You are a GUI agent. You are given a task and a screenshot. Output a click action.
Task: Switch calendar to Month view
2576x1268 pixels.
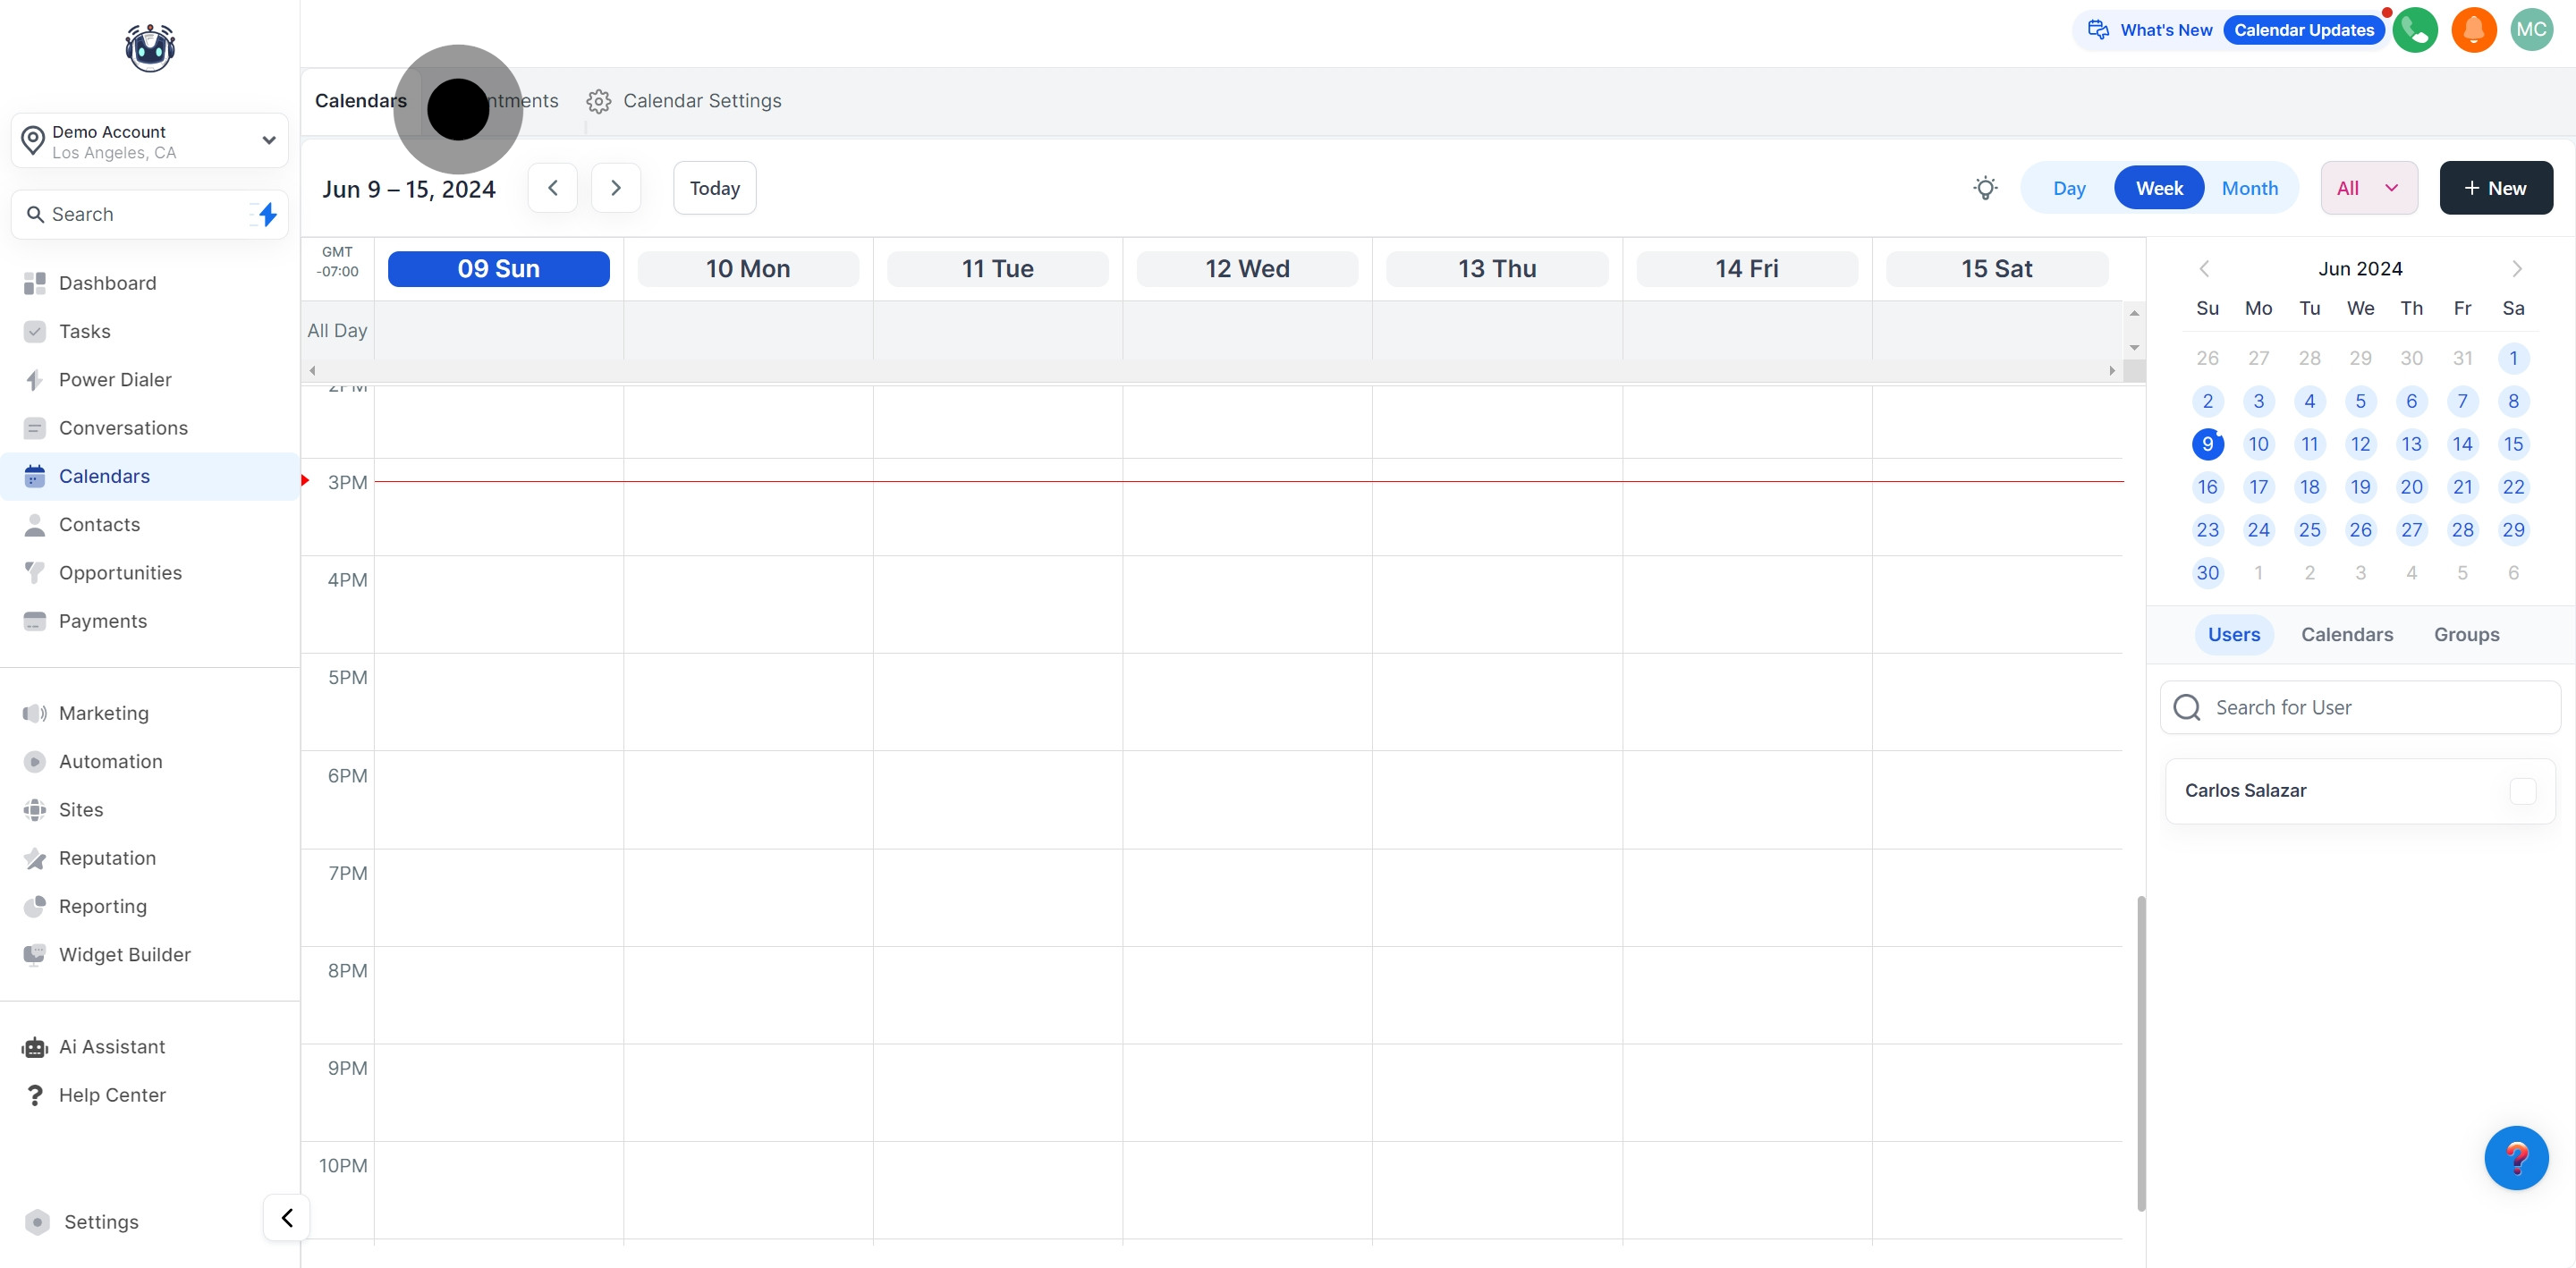2249,188
